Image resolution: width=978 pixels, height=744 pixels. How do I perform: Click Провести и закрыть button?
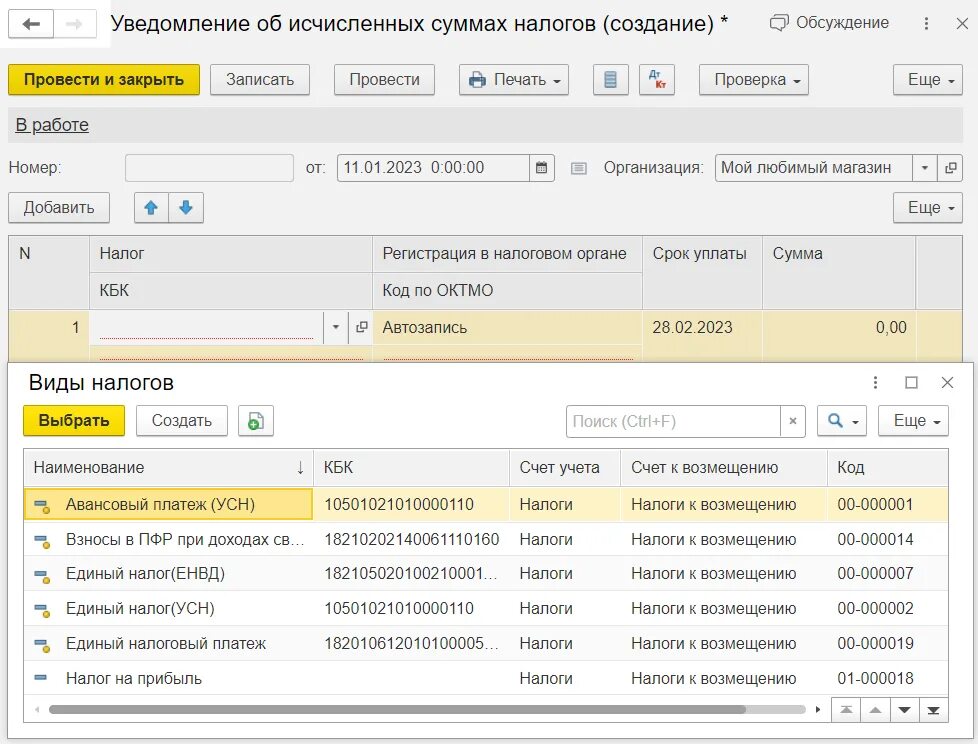(x=104, y=80)
